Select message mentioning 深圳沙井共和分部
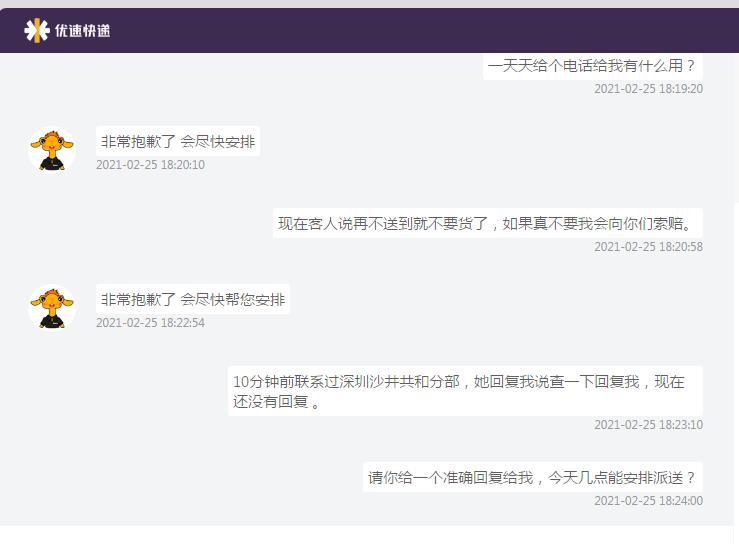Viewport: 739px width, 544px height. click(465, 391)
